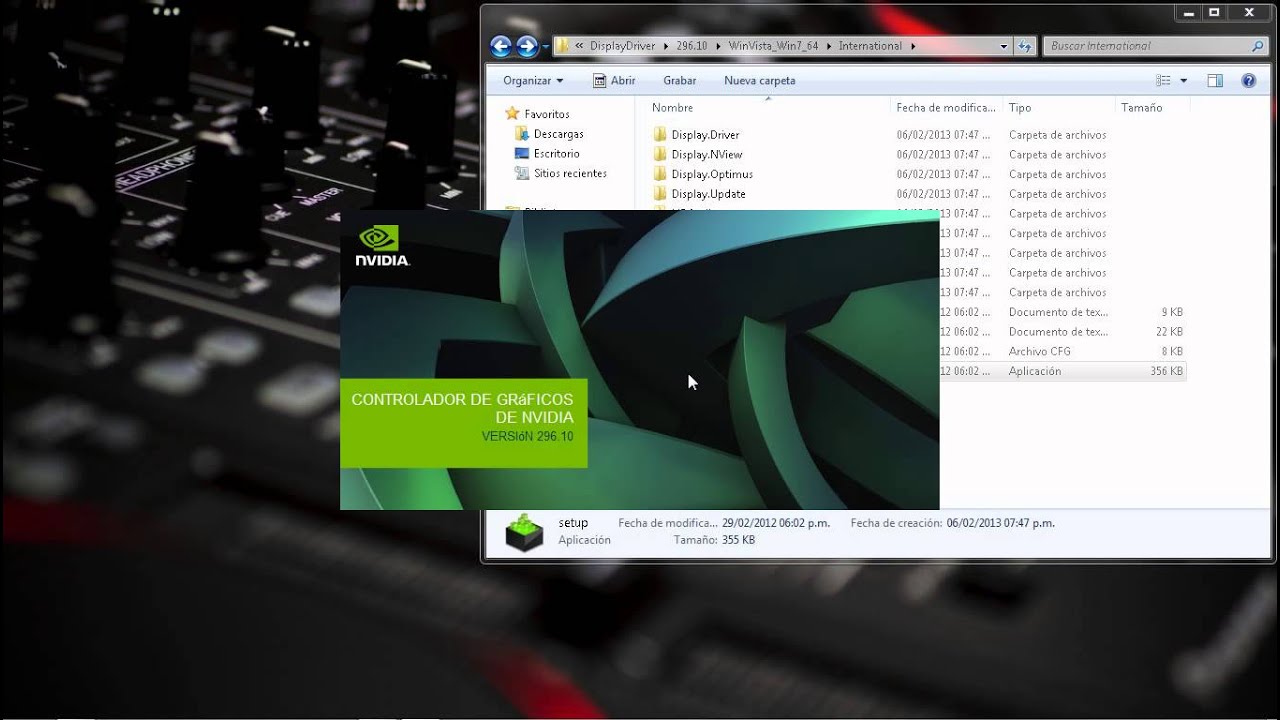Sort by the Nombre column header
Viewport: 1280px width, 720px height.
coord(672,108)
